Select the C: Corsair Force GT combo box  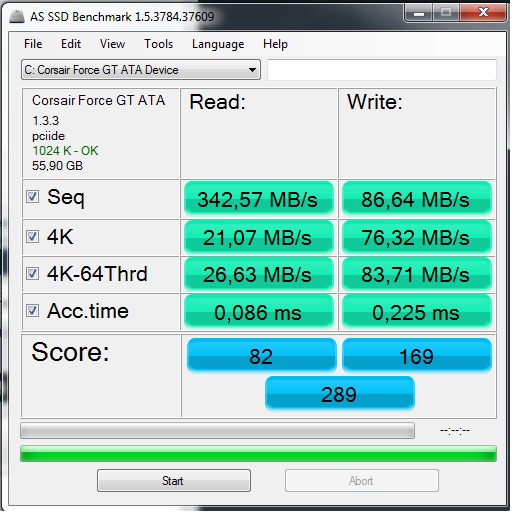pyautogui.click(x=141, y=70)
